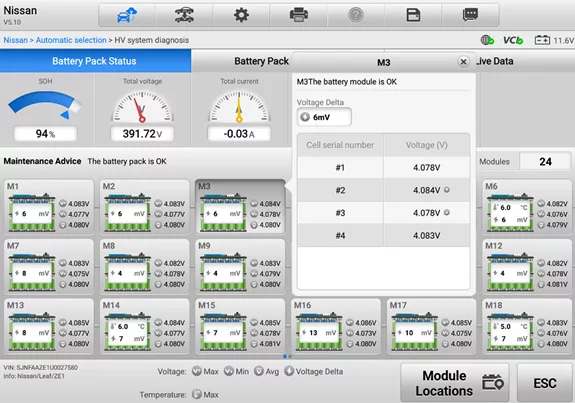The height and width of the screenshot is (403, 575).
Task: Tap the Total current gauge
Action: (x=239, y=106)
